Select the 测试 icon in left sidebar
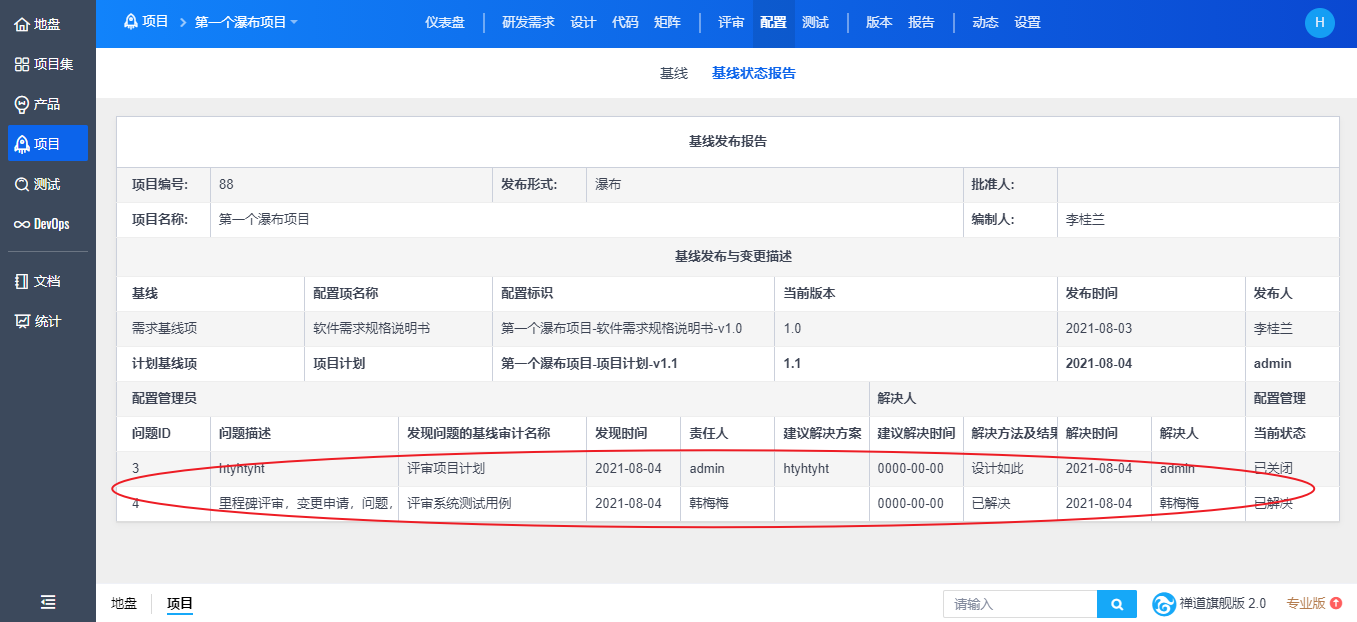The image size is (1357, 622). pos(22,184)
